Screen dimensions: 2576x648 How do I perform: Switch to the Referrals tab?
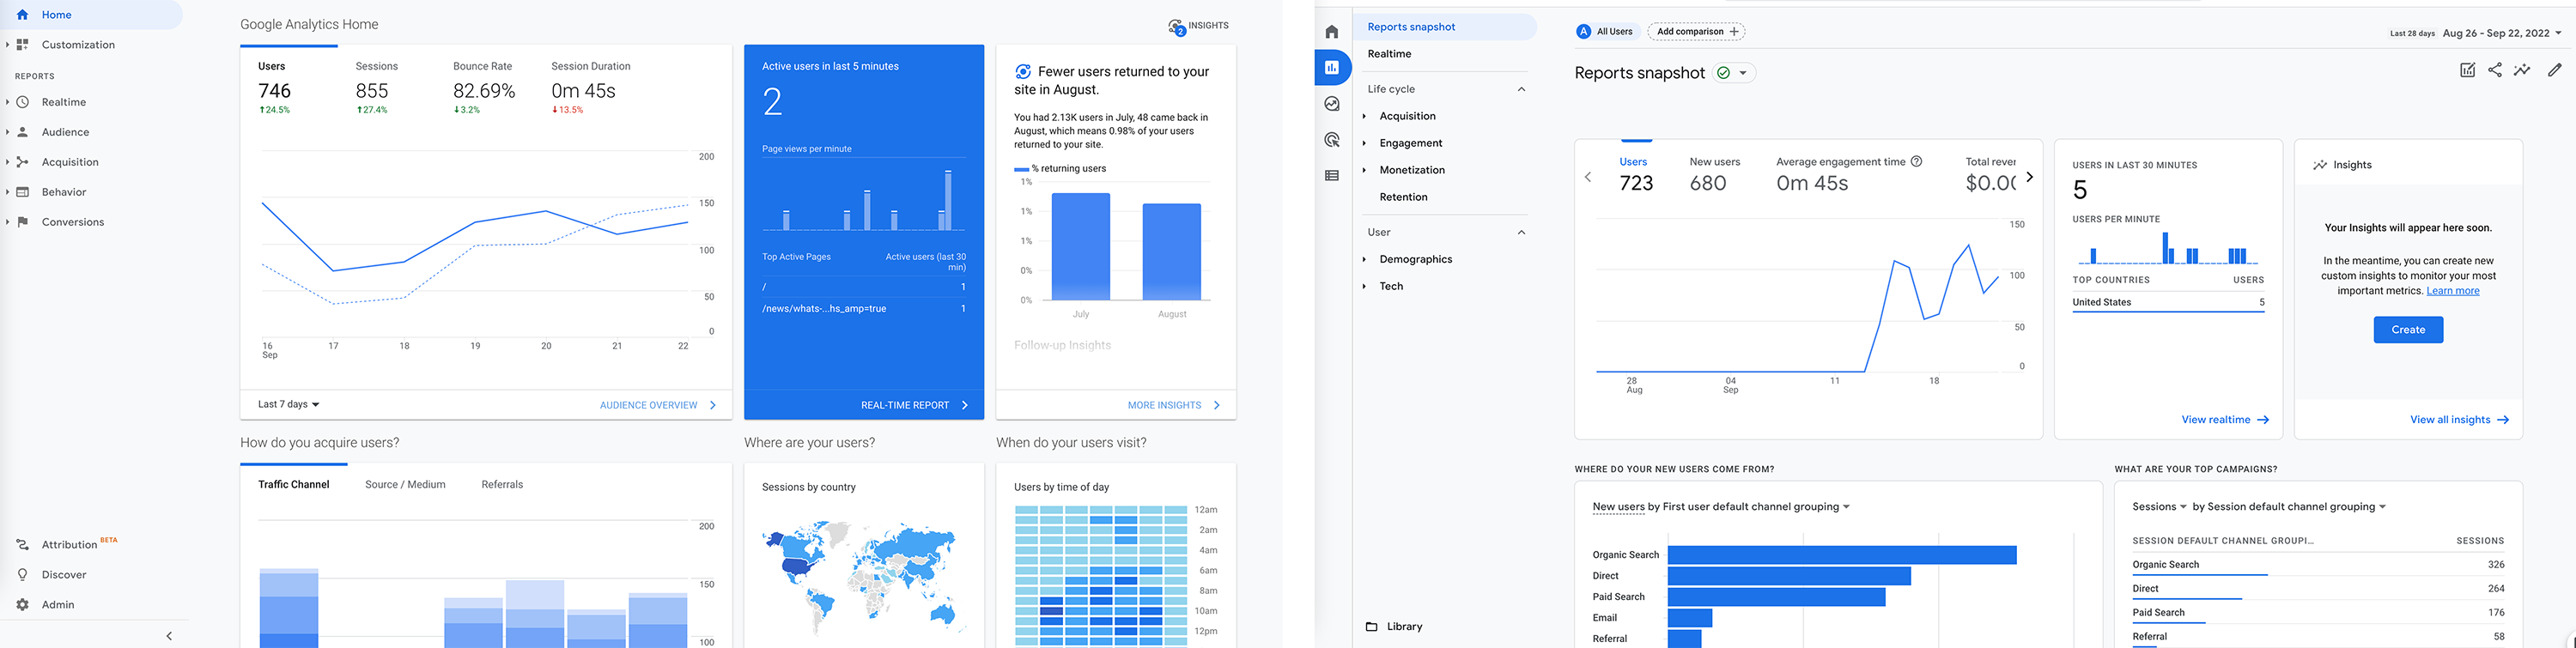pyautogui.click(x=502, y=485)
